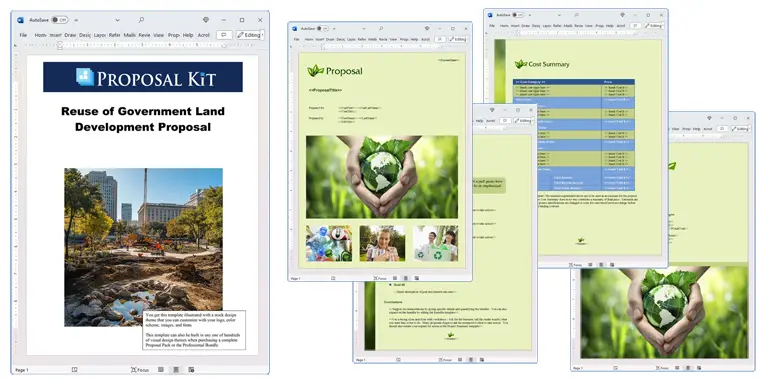The height and width of the screenshot is (380, 760).
Task: Click the 'Reuse of Government Land Development Proposal' title
Action: coord(143,119)
